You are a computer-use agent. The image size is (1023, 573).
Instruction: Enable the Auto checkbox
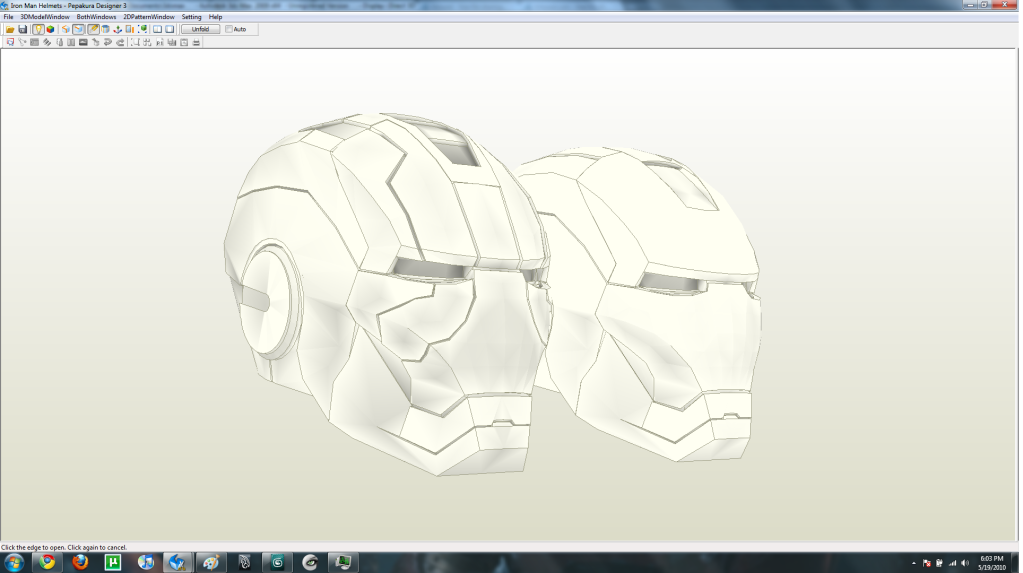point(229,29)
